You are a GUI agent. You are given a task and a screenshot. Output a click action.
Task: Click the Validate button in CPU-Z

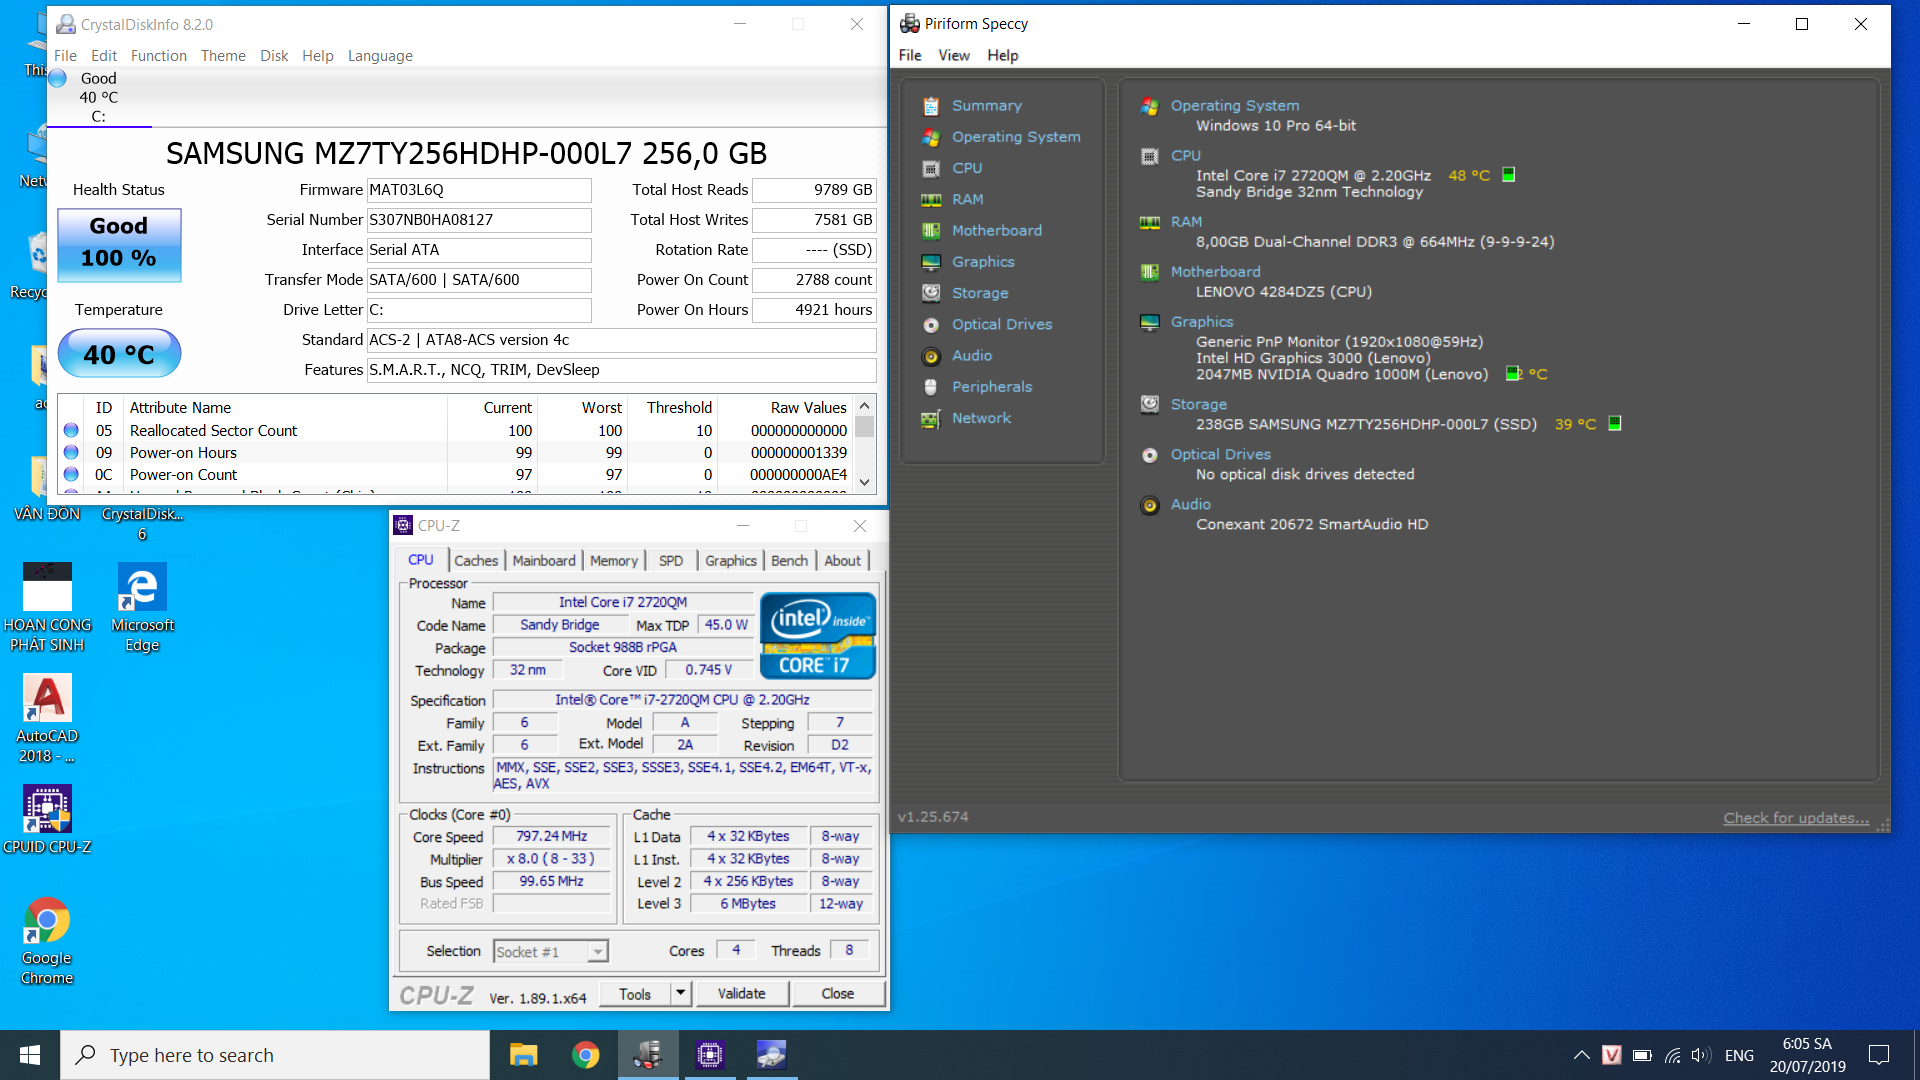(741, 993)
